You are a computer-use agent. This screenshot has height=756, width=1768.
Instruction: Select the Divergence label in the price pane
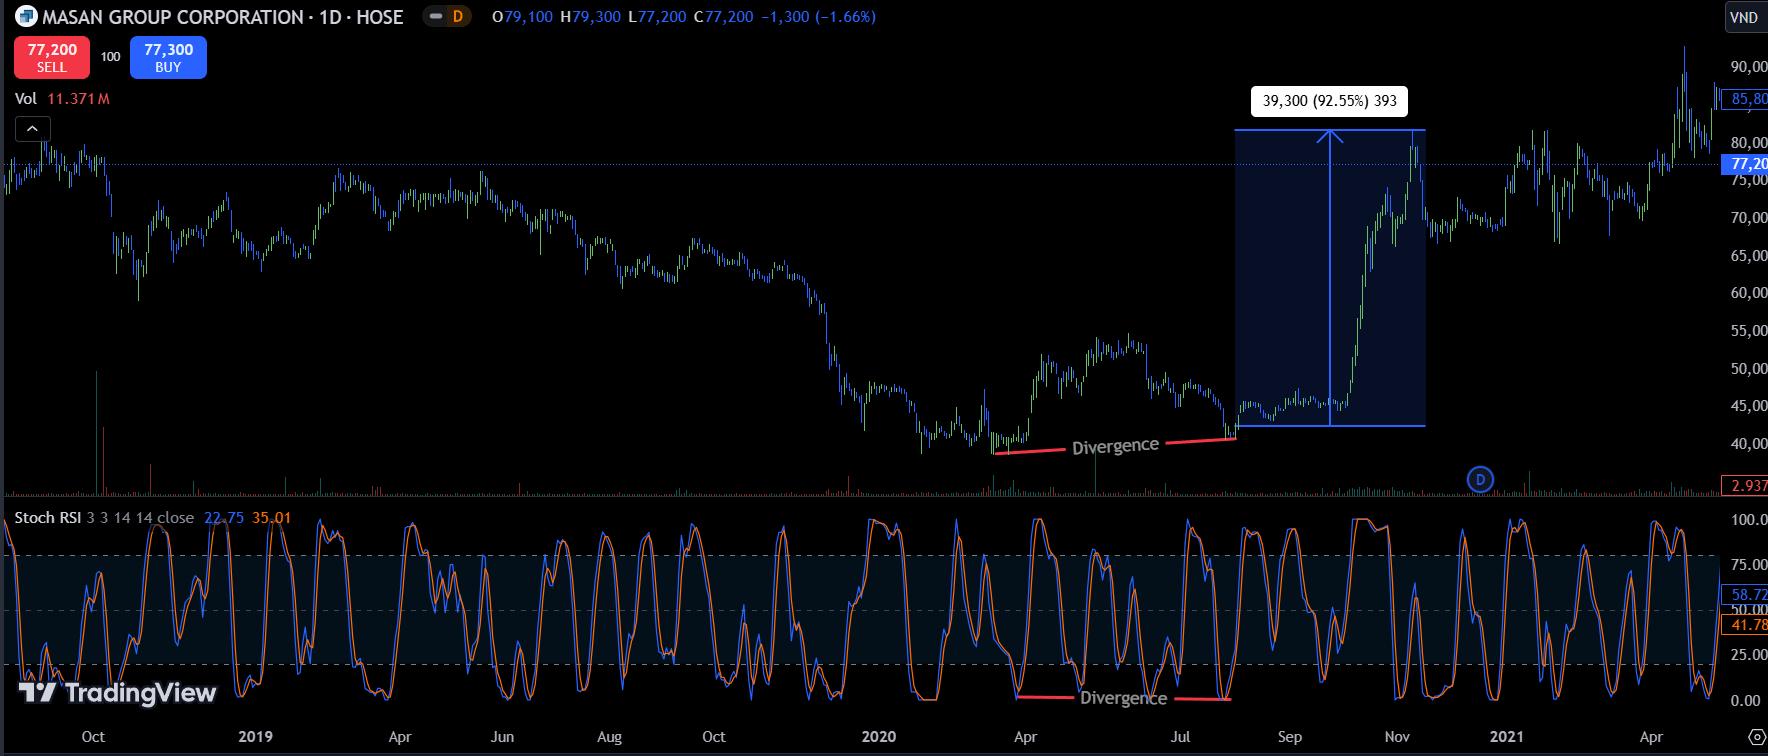(1115, 446)
